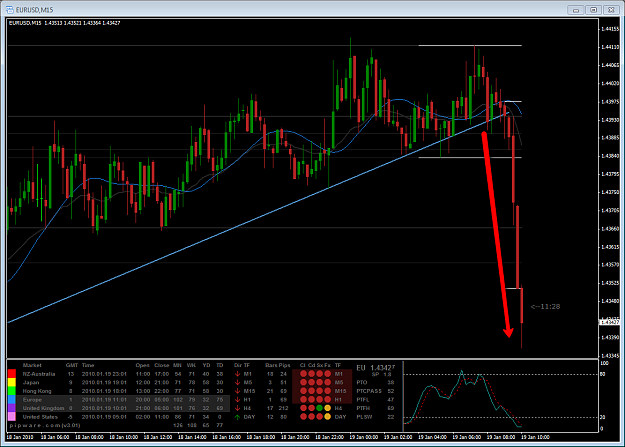
Task: Select the Hong Kong market row label
Action: coord(37,391)
